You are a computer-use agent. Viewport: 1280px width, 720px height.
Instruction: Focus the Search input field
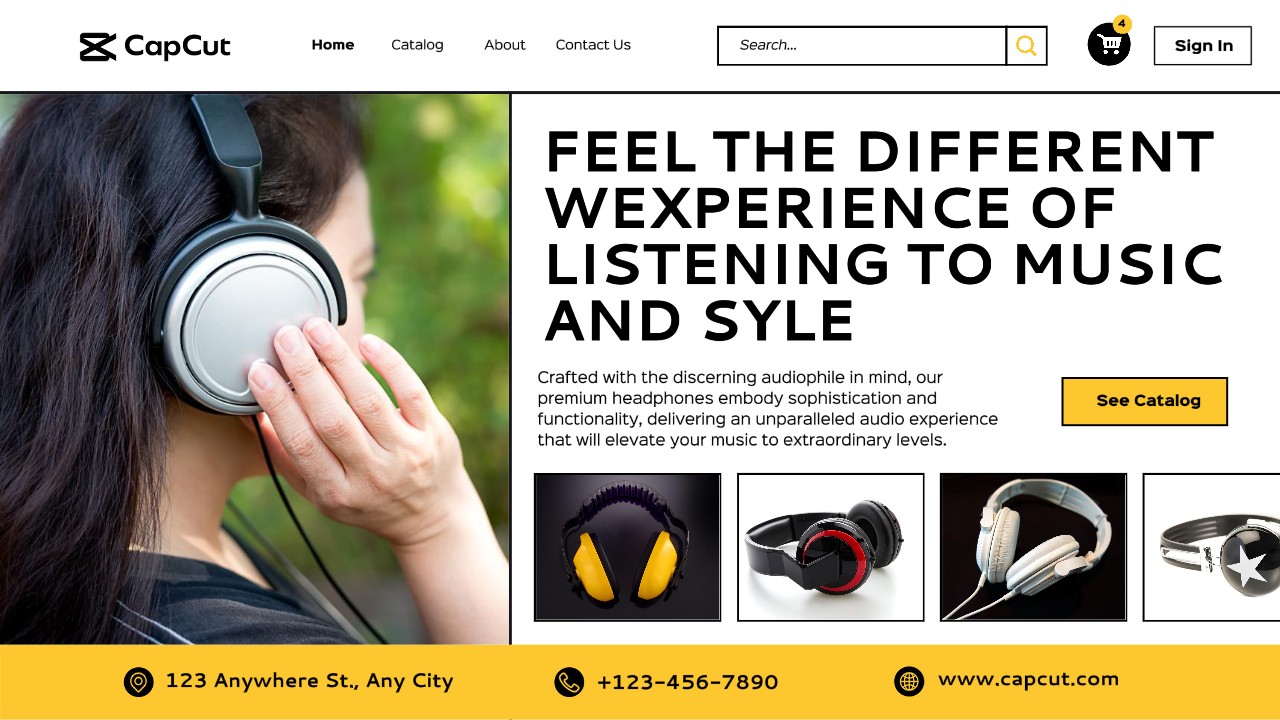(862, 46)
